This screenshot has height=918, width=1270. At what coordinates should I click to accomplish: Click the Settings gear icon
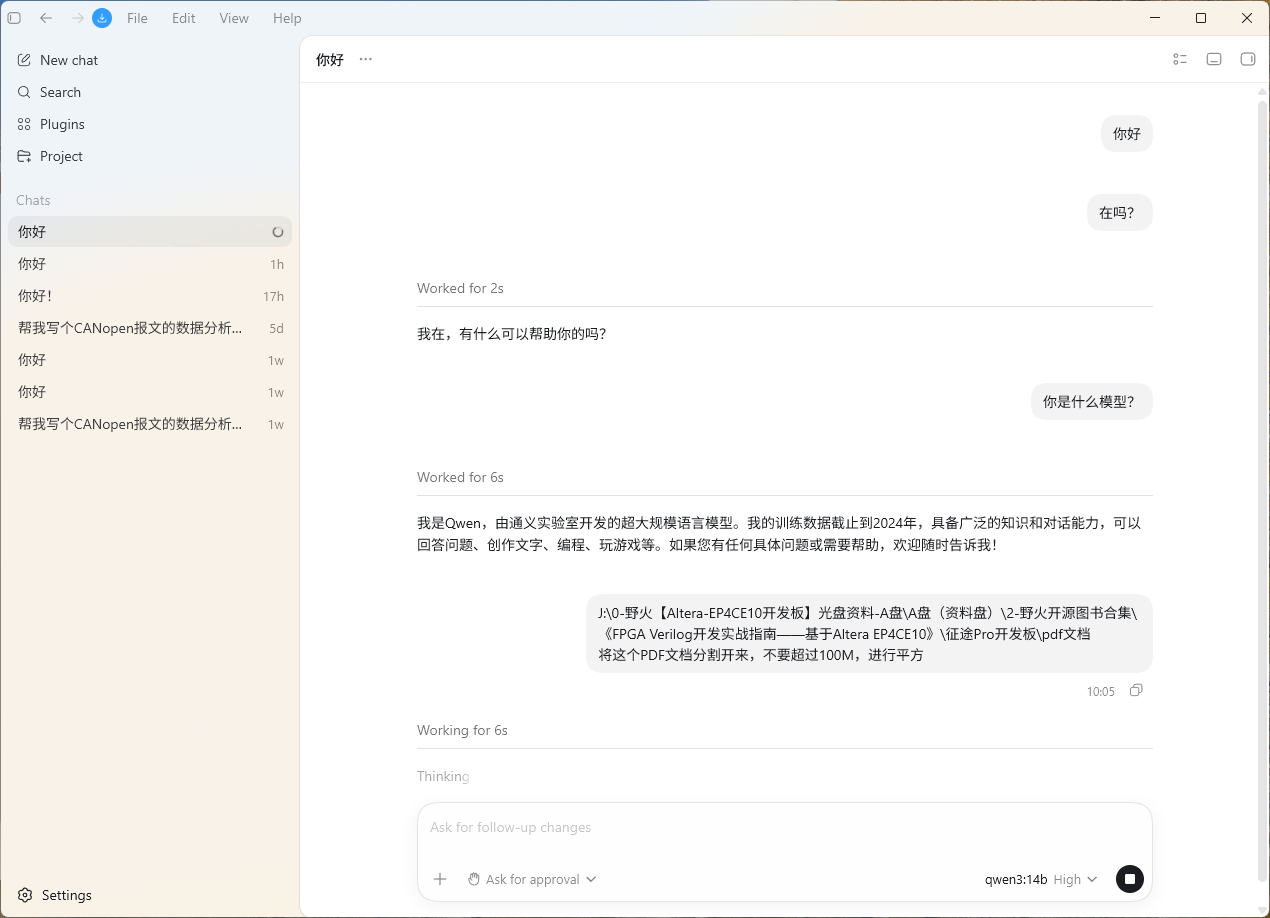25,895
